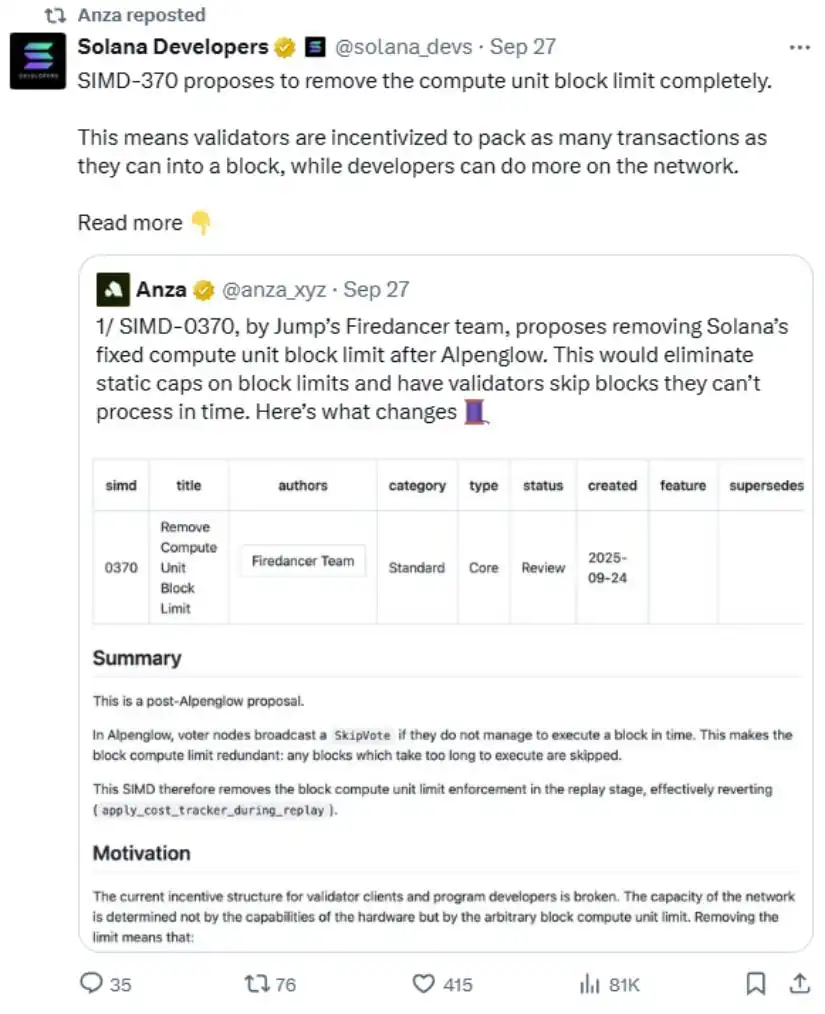The width and height of the screenshot is (825, 1014).
Task: Like the post with the heart icon
Action: coord(423,984)
